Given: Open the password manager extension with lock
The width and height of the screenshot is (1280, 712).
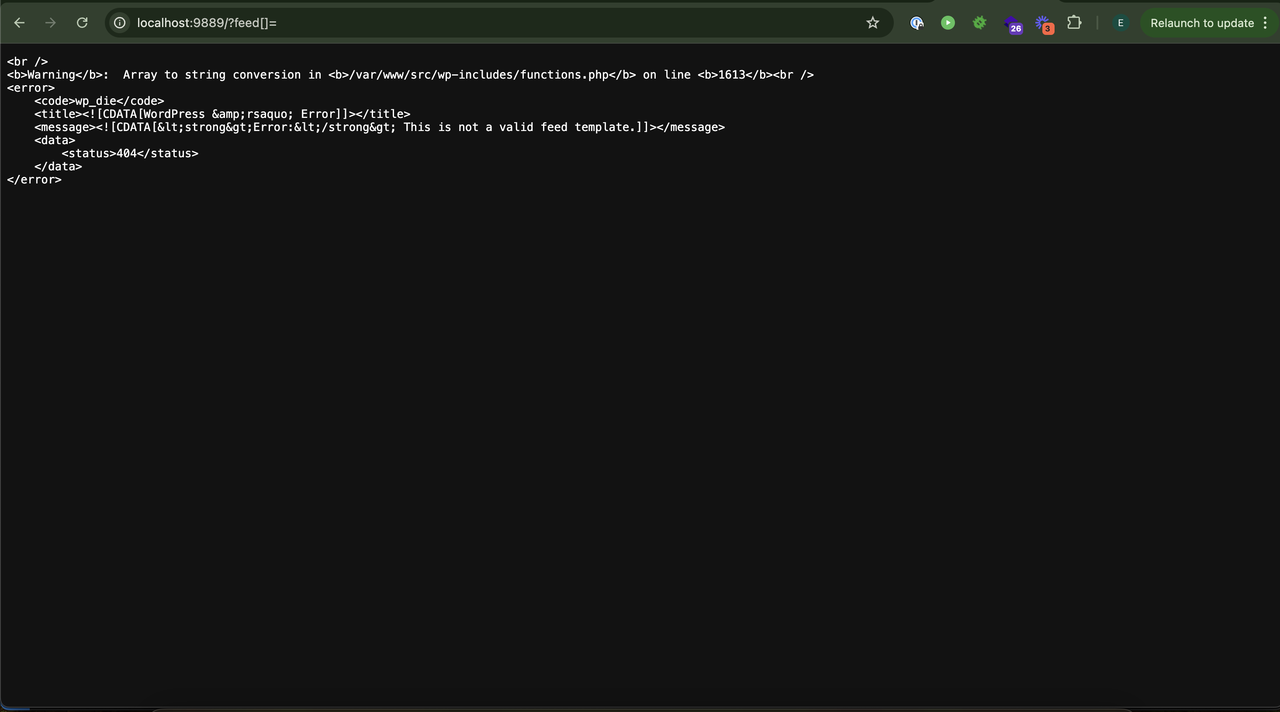Looking at the screenshot, I should point(916,23).
